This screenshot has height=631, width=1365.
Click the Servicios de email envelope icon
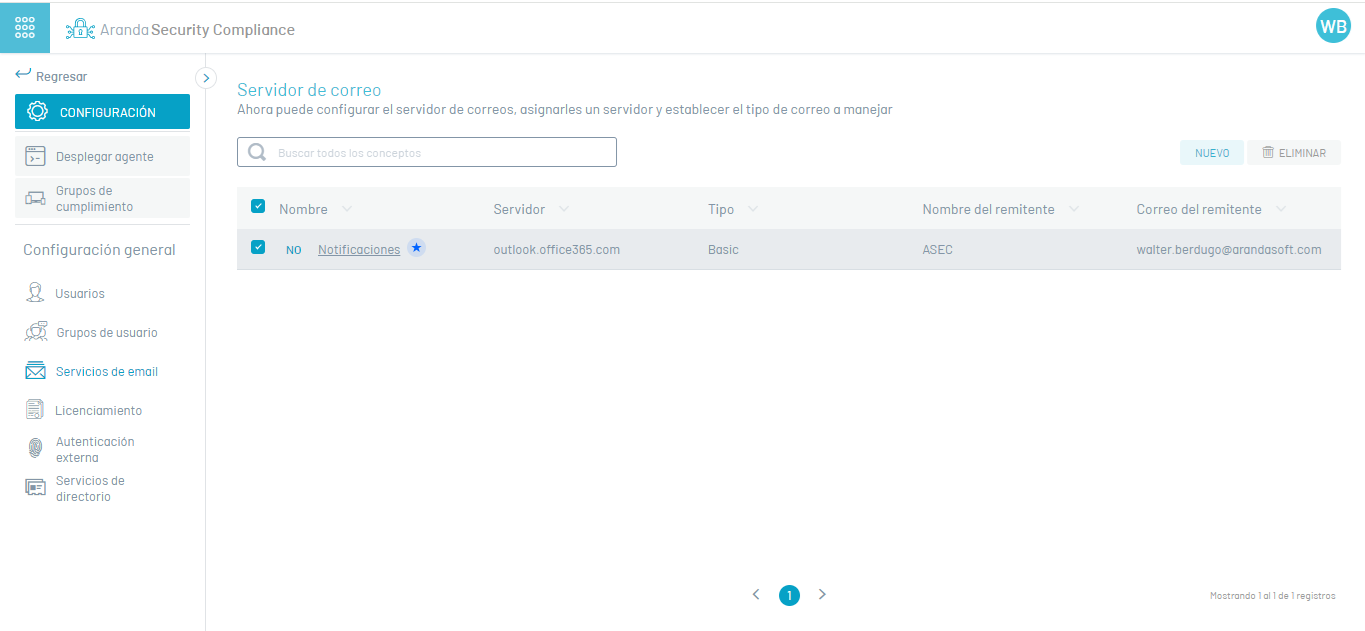(x=36, y=371)
